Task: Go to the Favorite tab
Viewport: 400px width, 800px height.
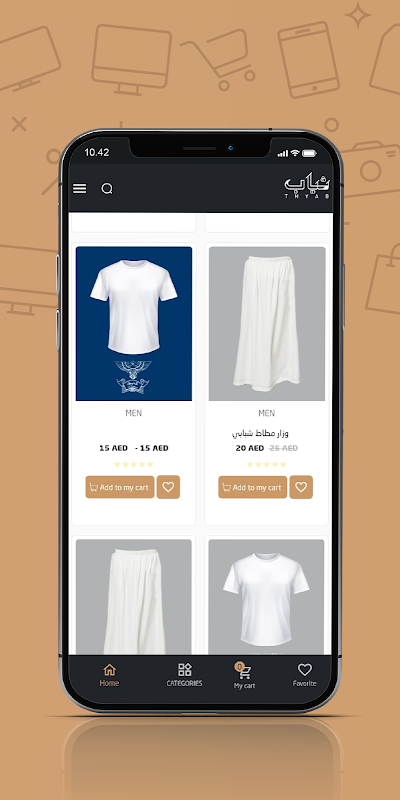Action: [305, 676]
